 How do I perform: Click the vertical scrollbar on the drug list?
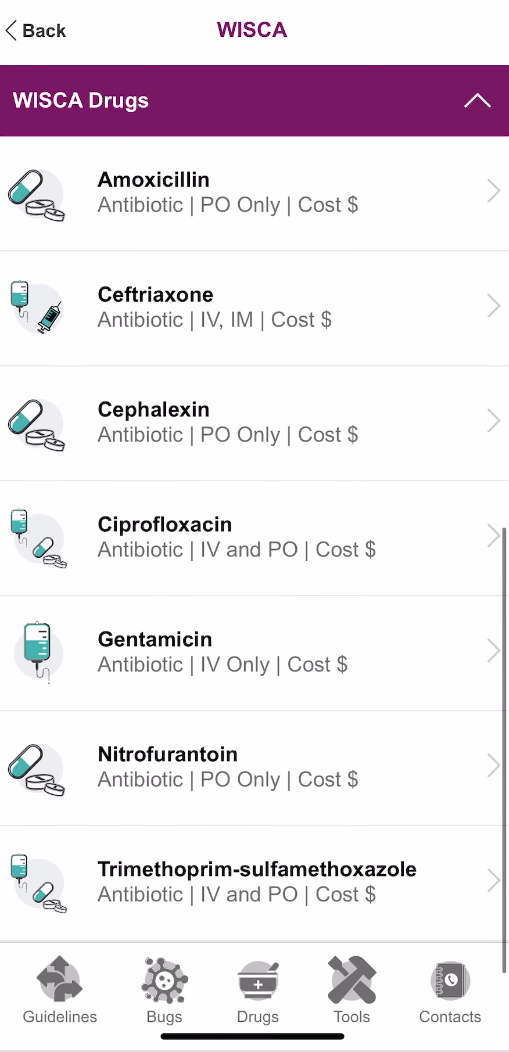coord(504,750)
